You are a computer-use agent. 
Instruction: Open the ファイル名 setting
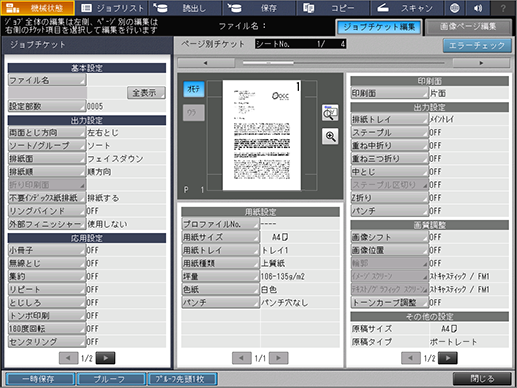click(47, 80)
